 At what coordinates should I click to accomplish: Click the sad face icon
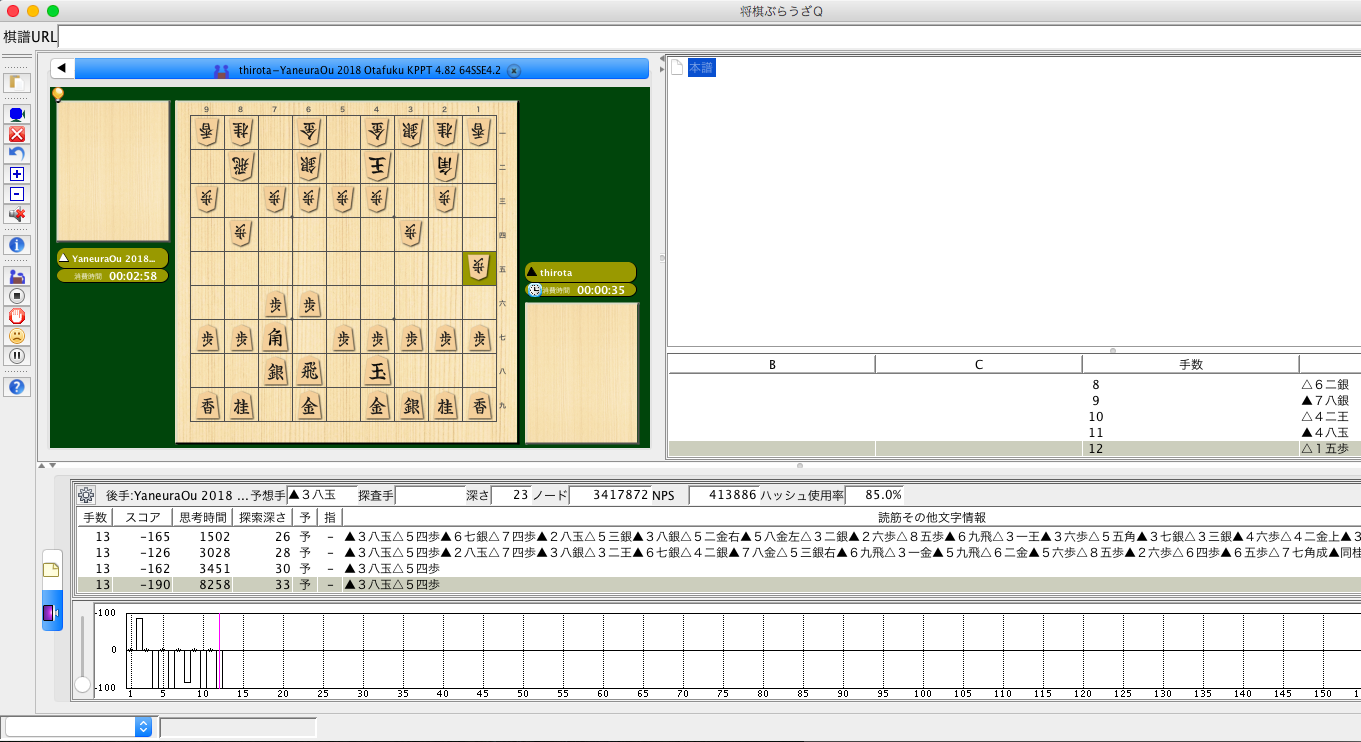coord(17,336)
